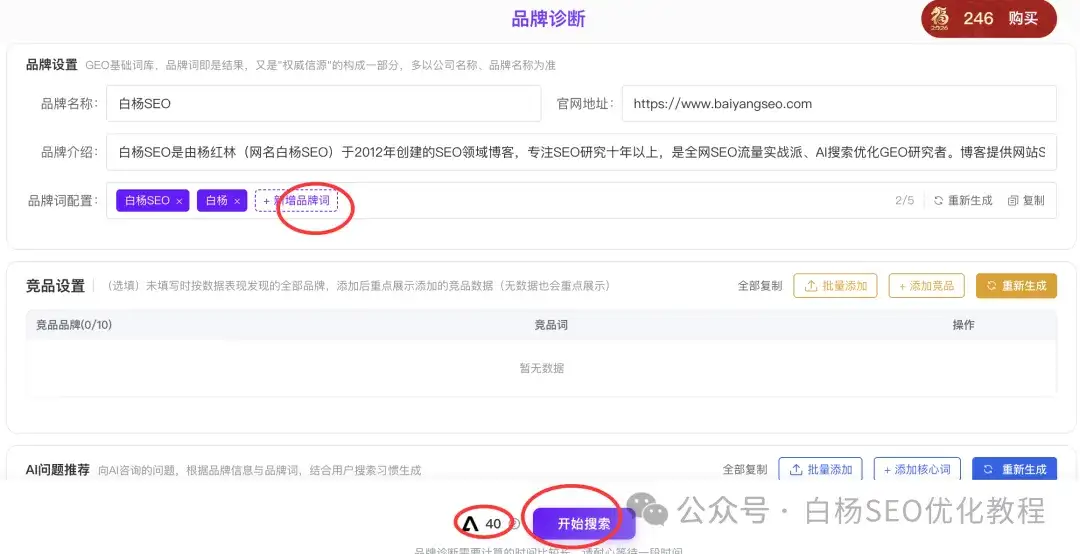Start the search with 开始搜索
Viewport: 1080px width, 554px height.
583,524
